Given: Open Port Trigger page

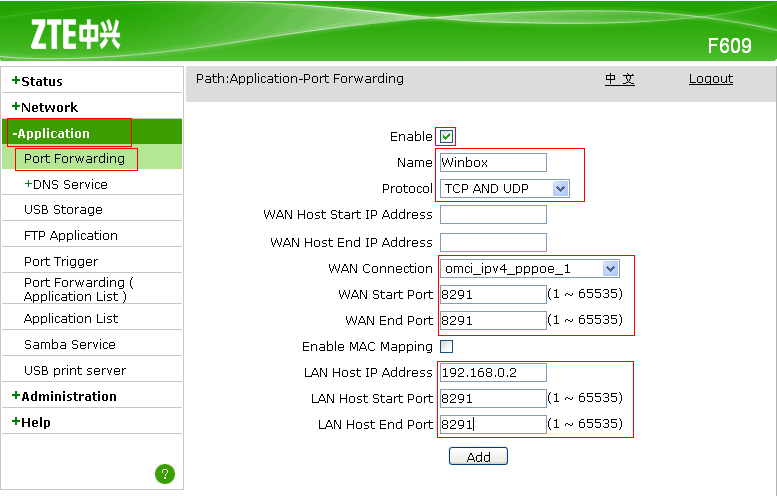Looking at the screenshot, I should coord(61,262).
